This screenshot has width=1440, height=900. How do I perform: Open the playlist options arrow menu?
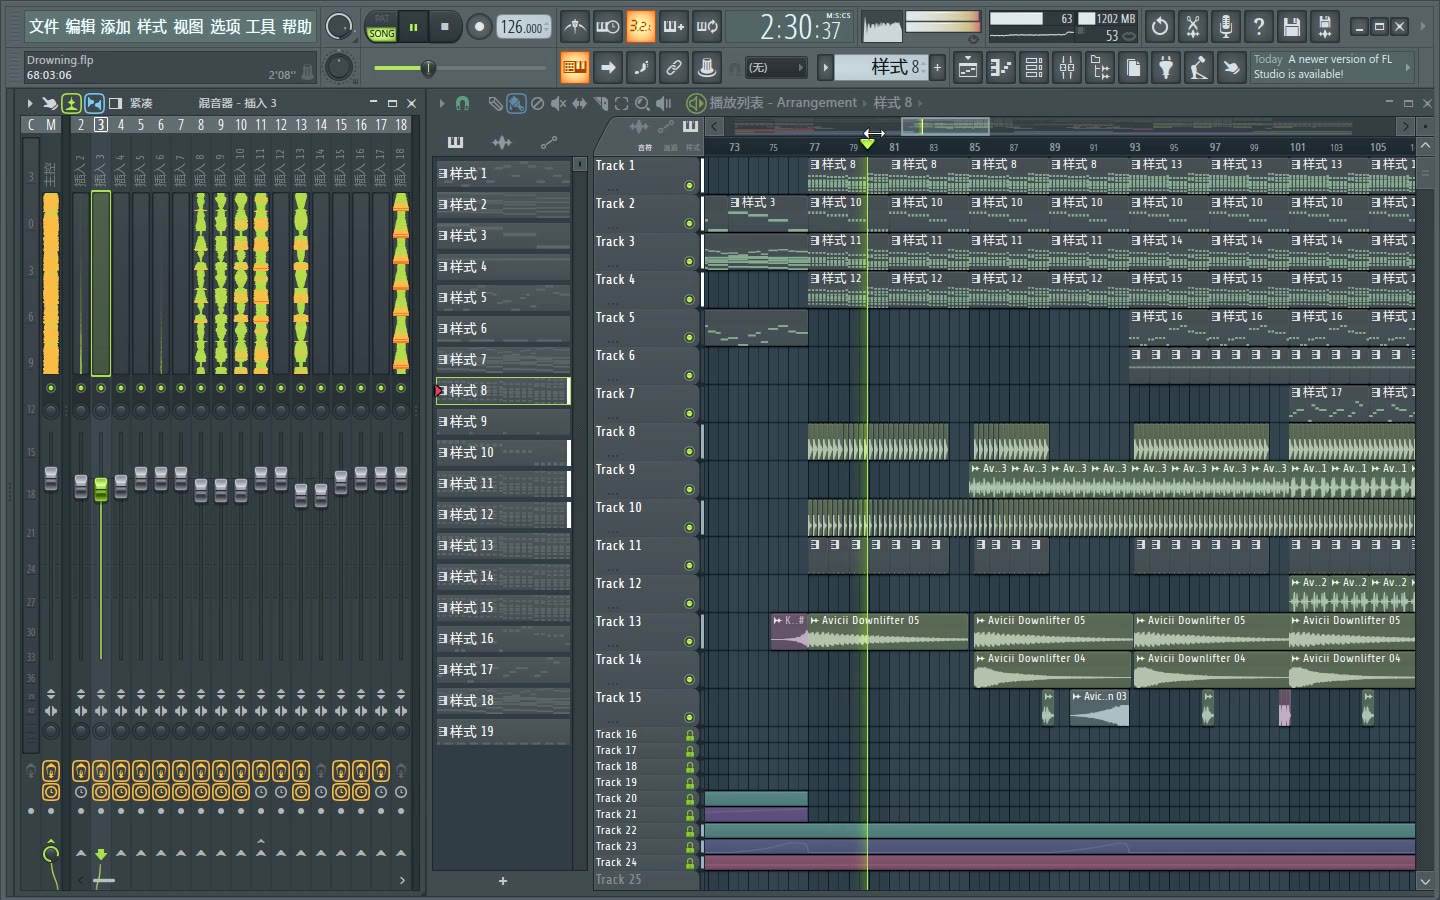coord(441,103)
